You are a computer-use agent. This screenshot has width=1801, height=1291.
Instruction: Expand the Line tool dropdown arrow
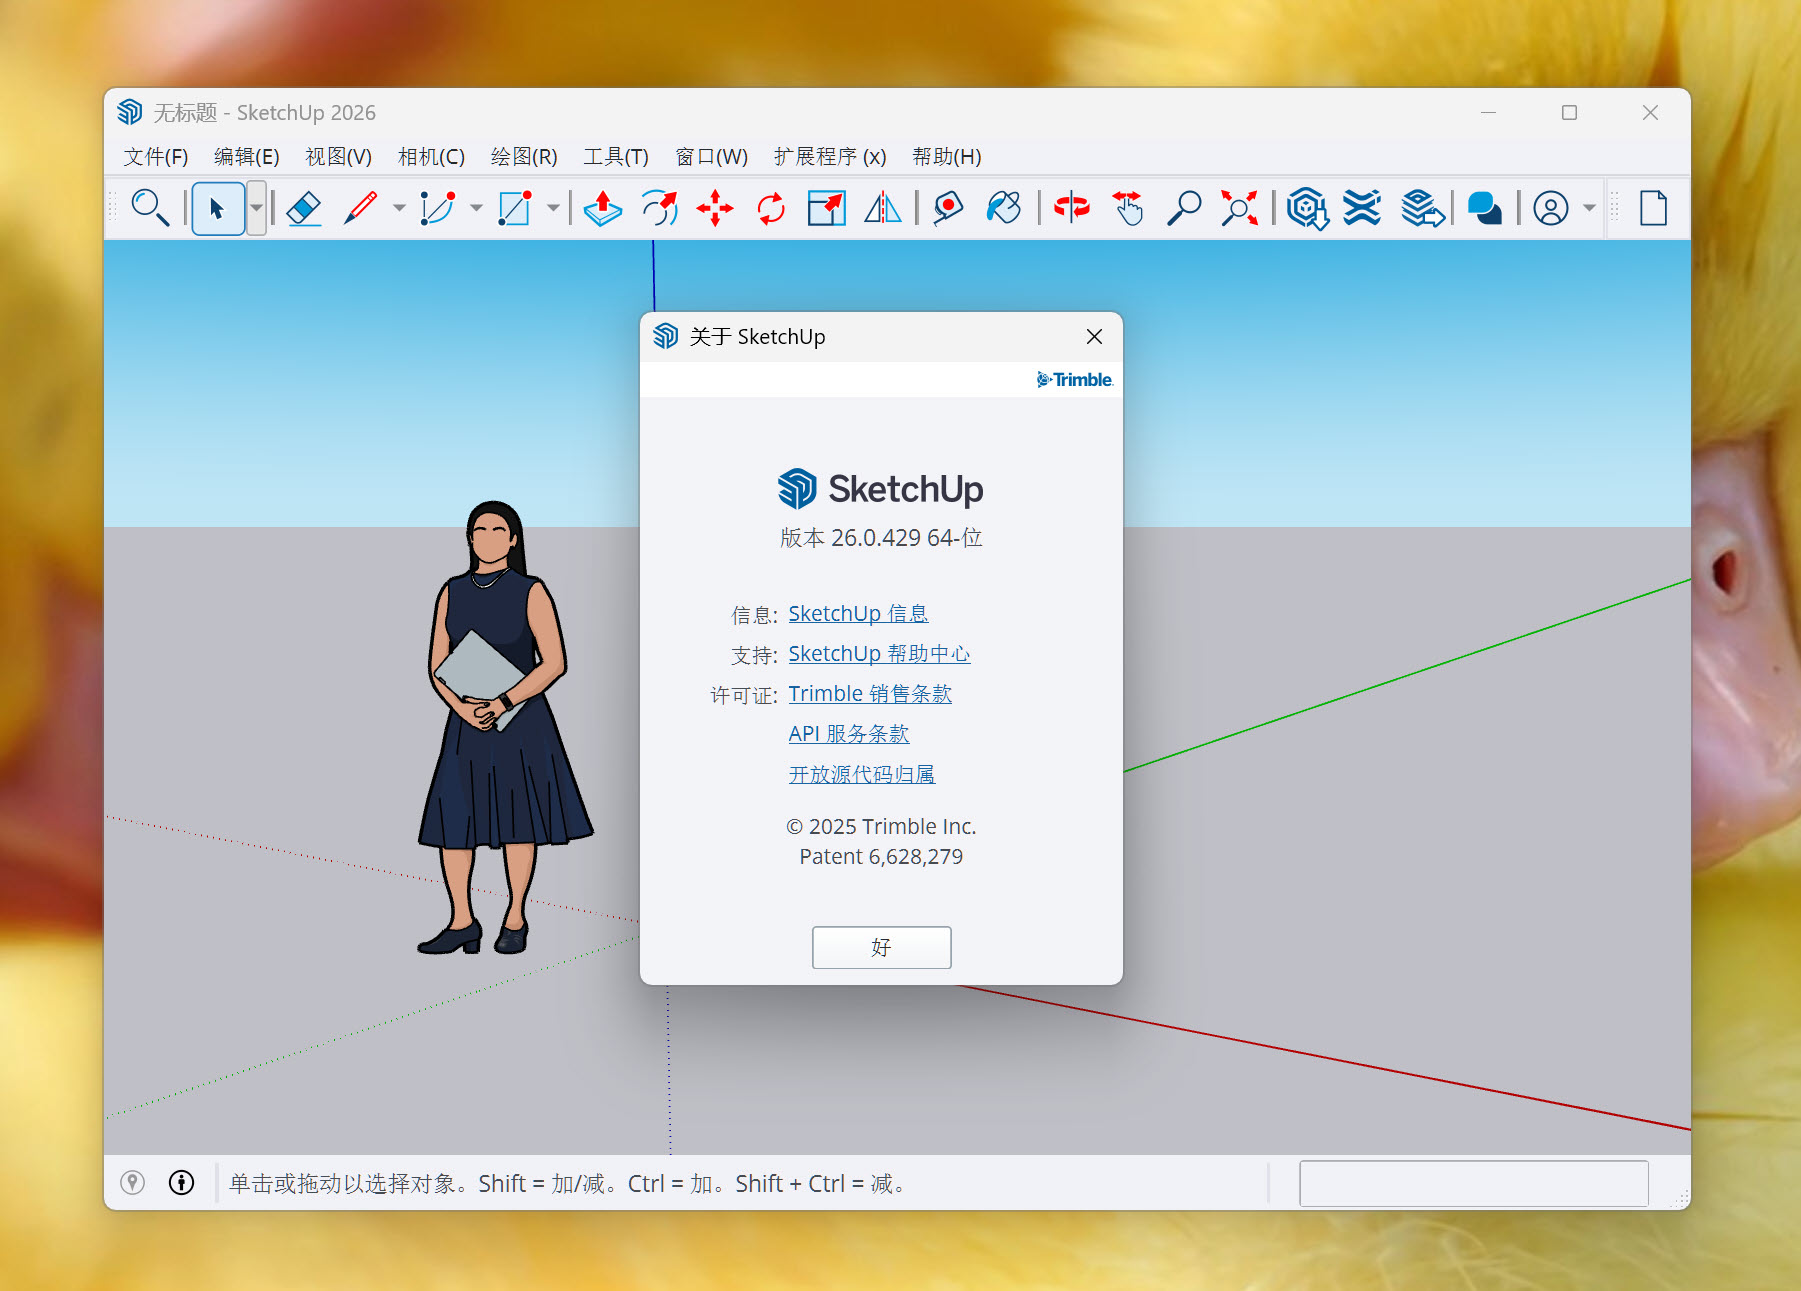point(399,209)
